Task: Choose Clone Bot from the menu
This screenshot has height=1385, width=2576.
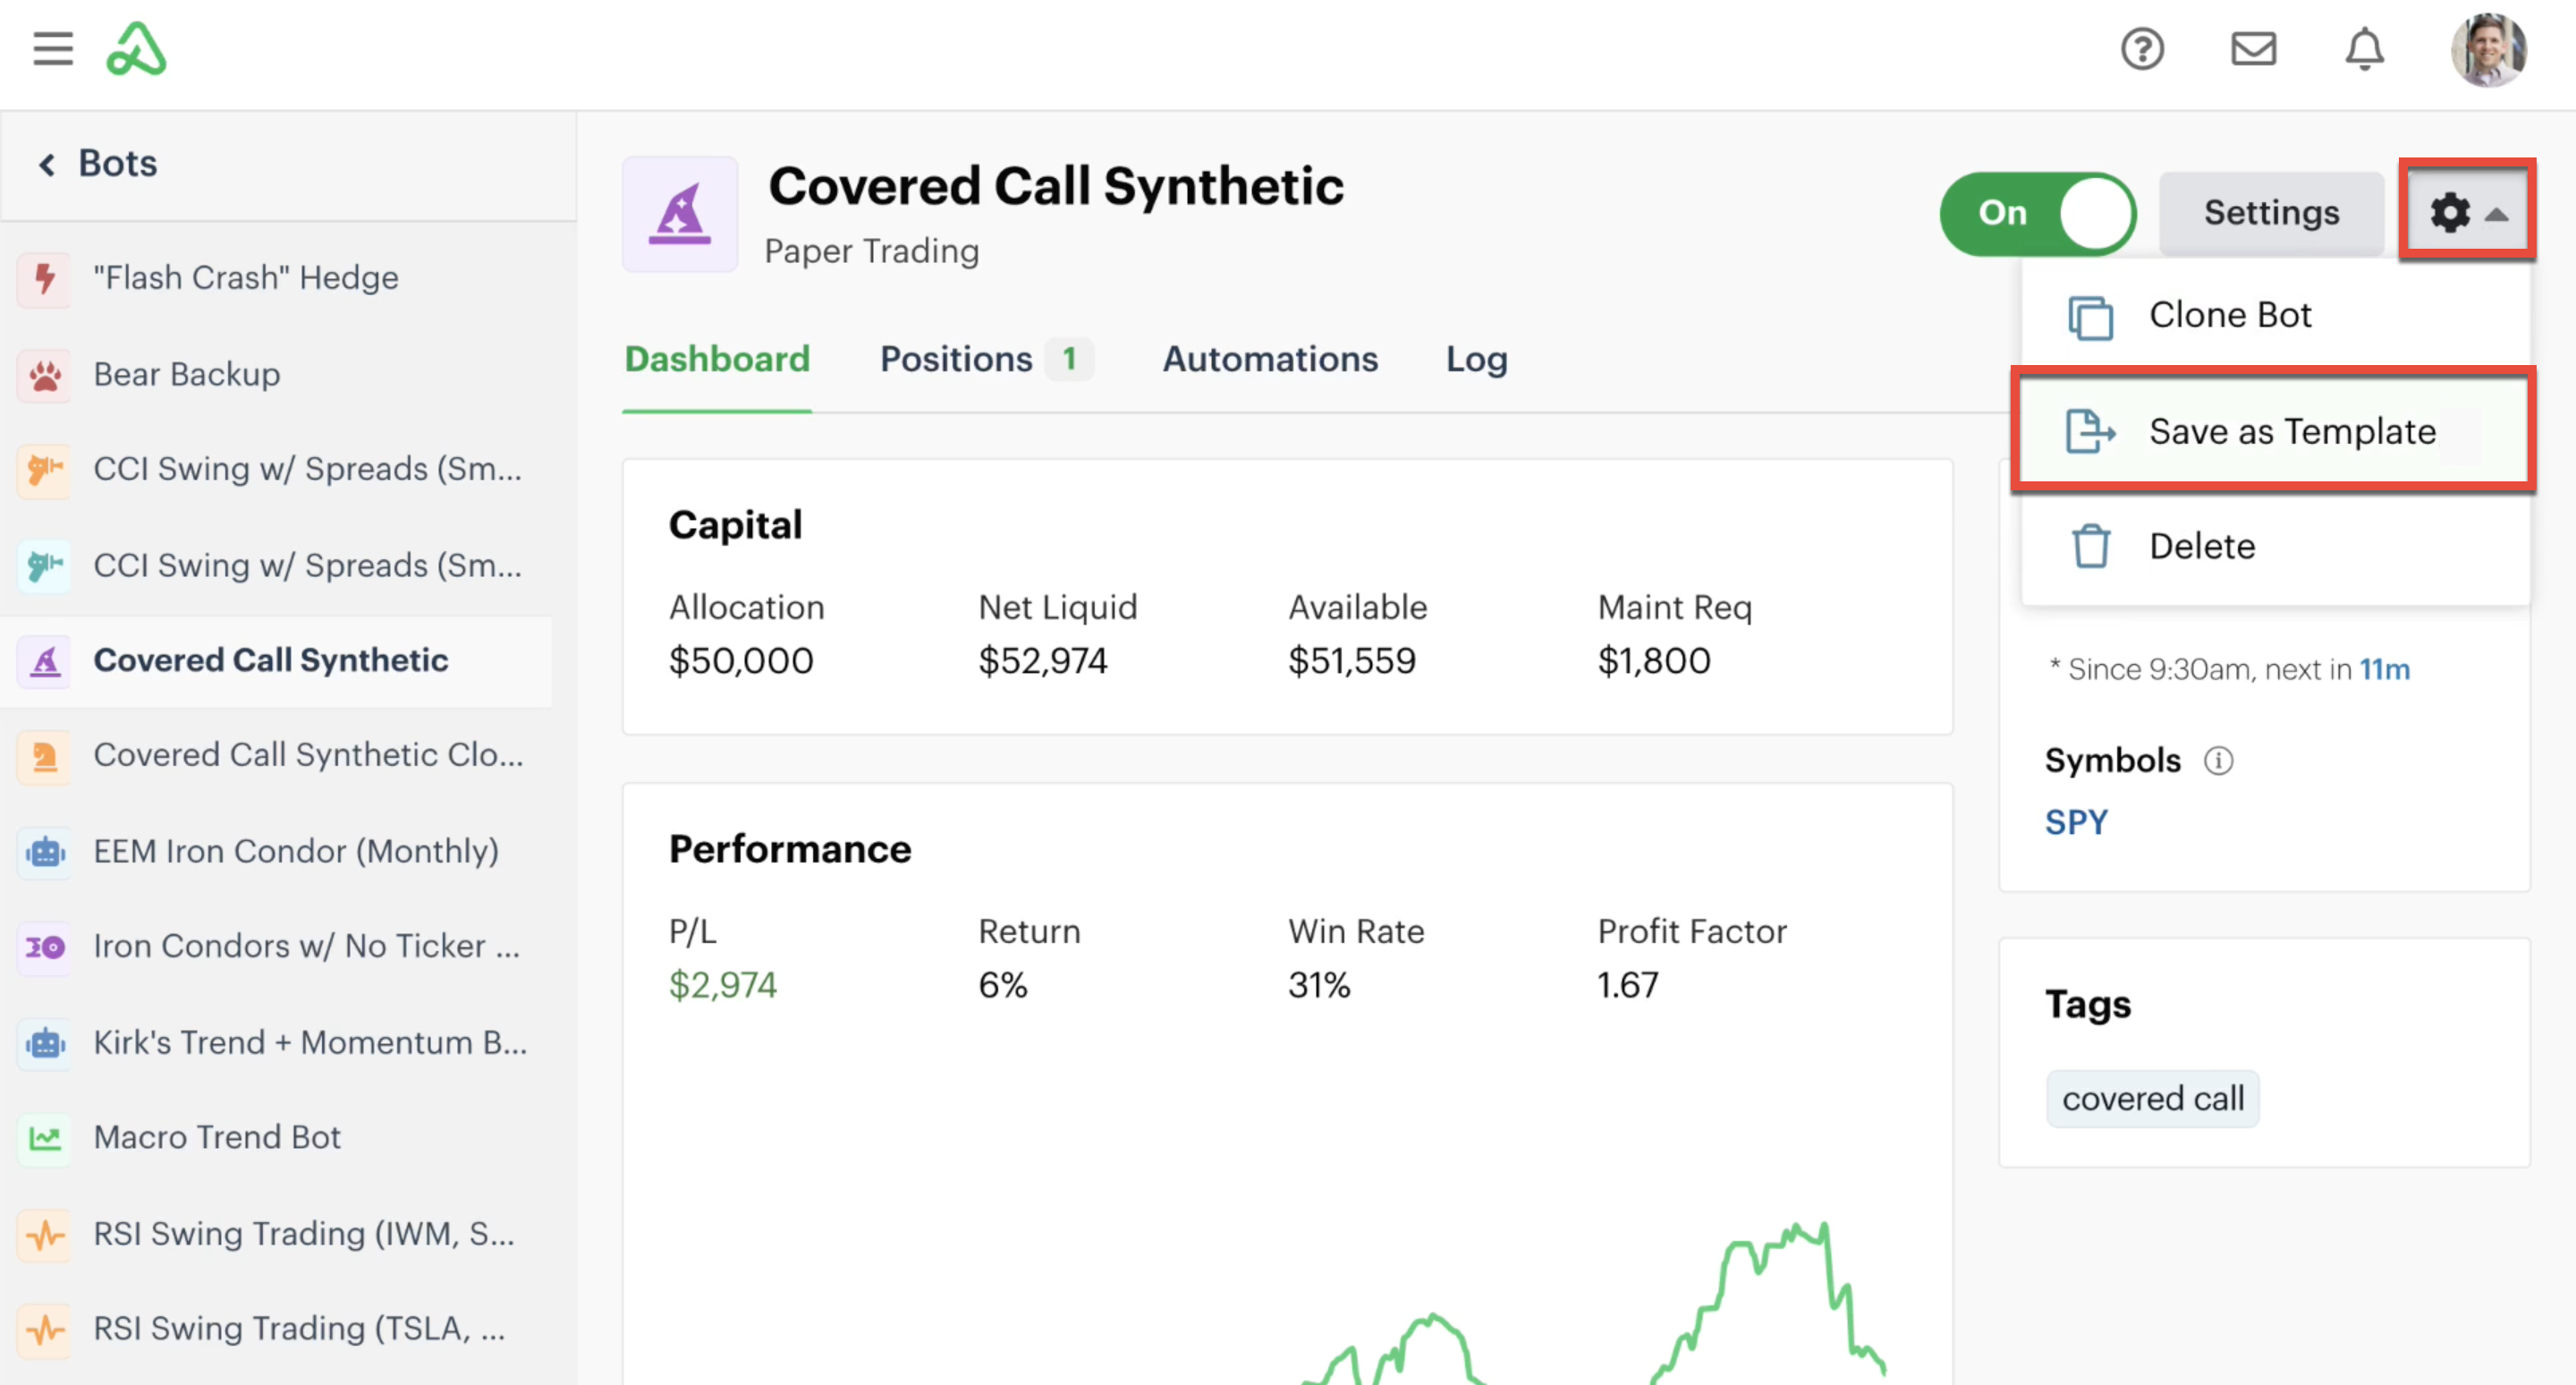Action: [2275, 315]
